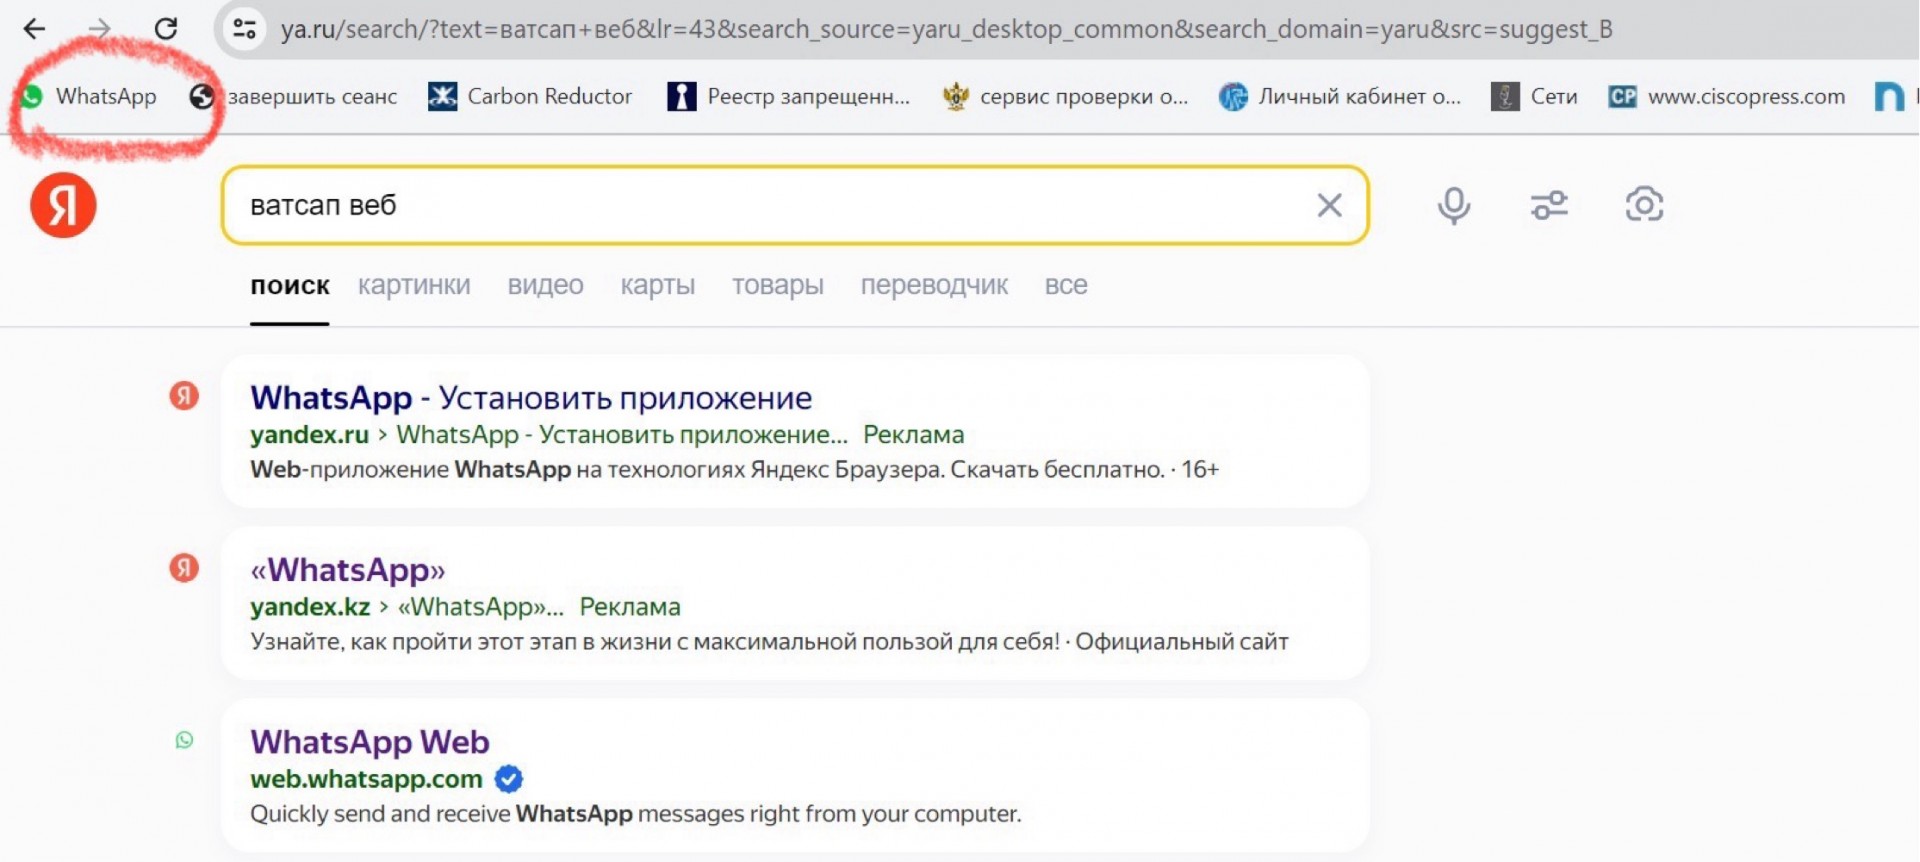Click the 'Узнайте, как пройти' description text
Viewport: 1920px width, 862px height.
point(769,642)
